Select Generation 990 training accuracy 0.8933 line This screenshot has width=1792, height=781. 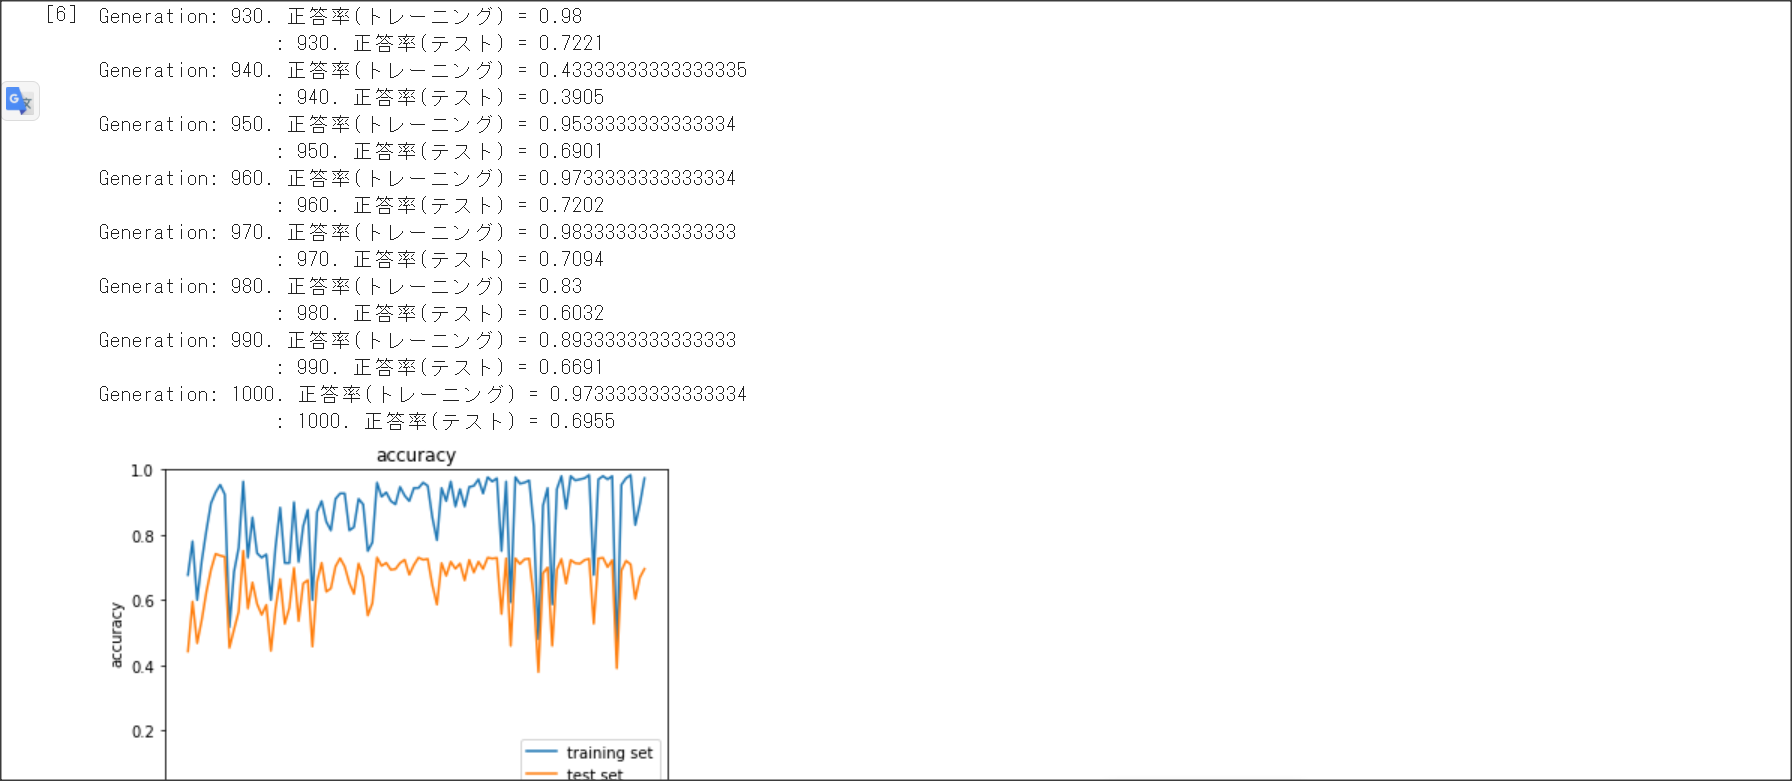(x=417, y=340)
